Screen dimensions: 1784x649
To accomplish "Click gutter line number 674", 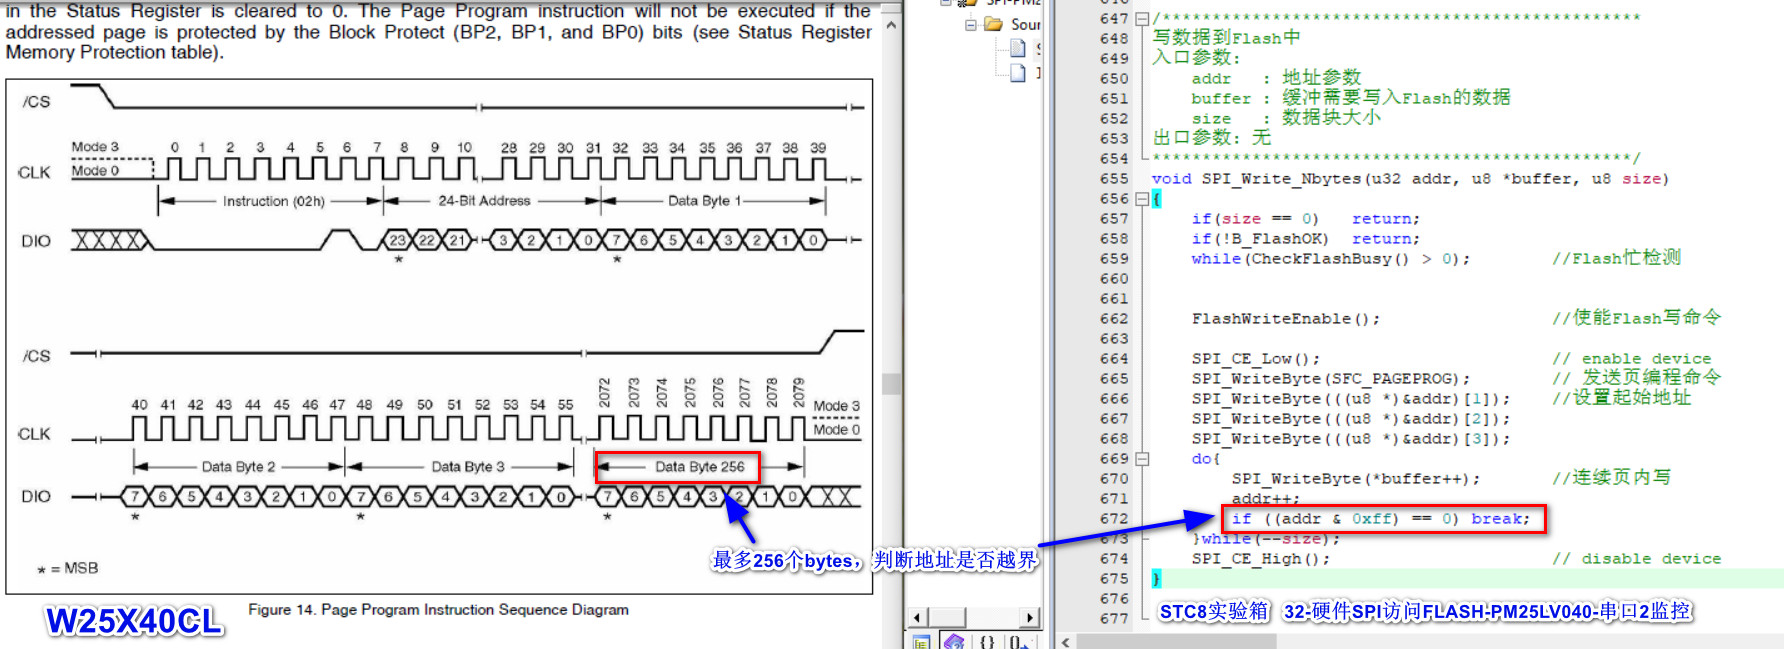I will coord(1114,558).
